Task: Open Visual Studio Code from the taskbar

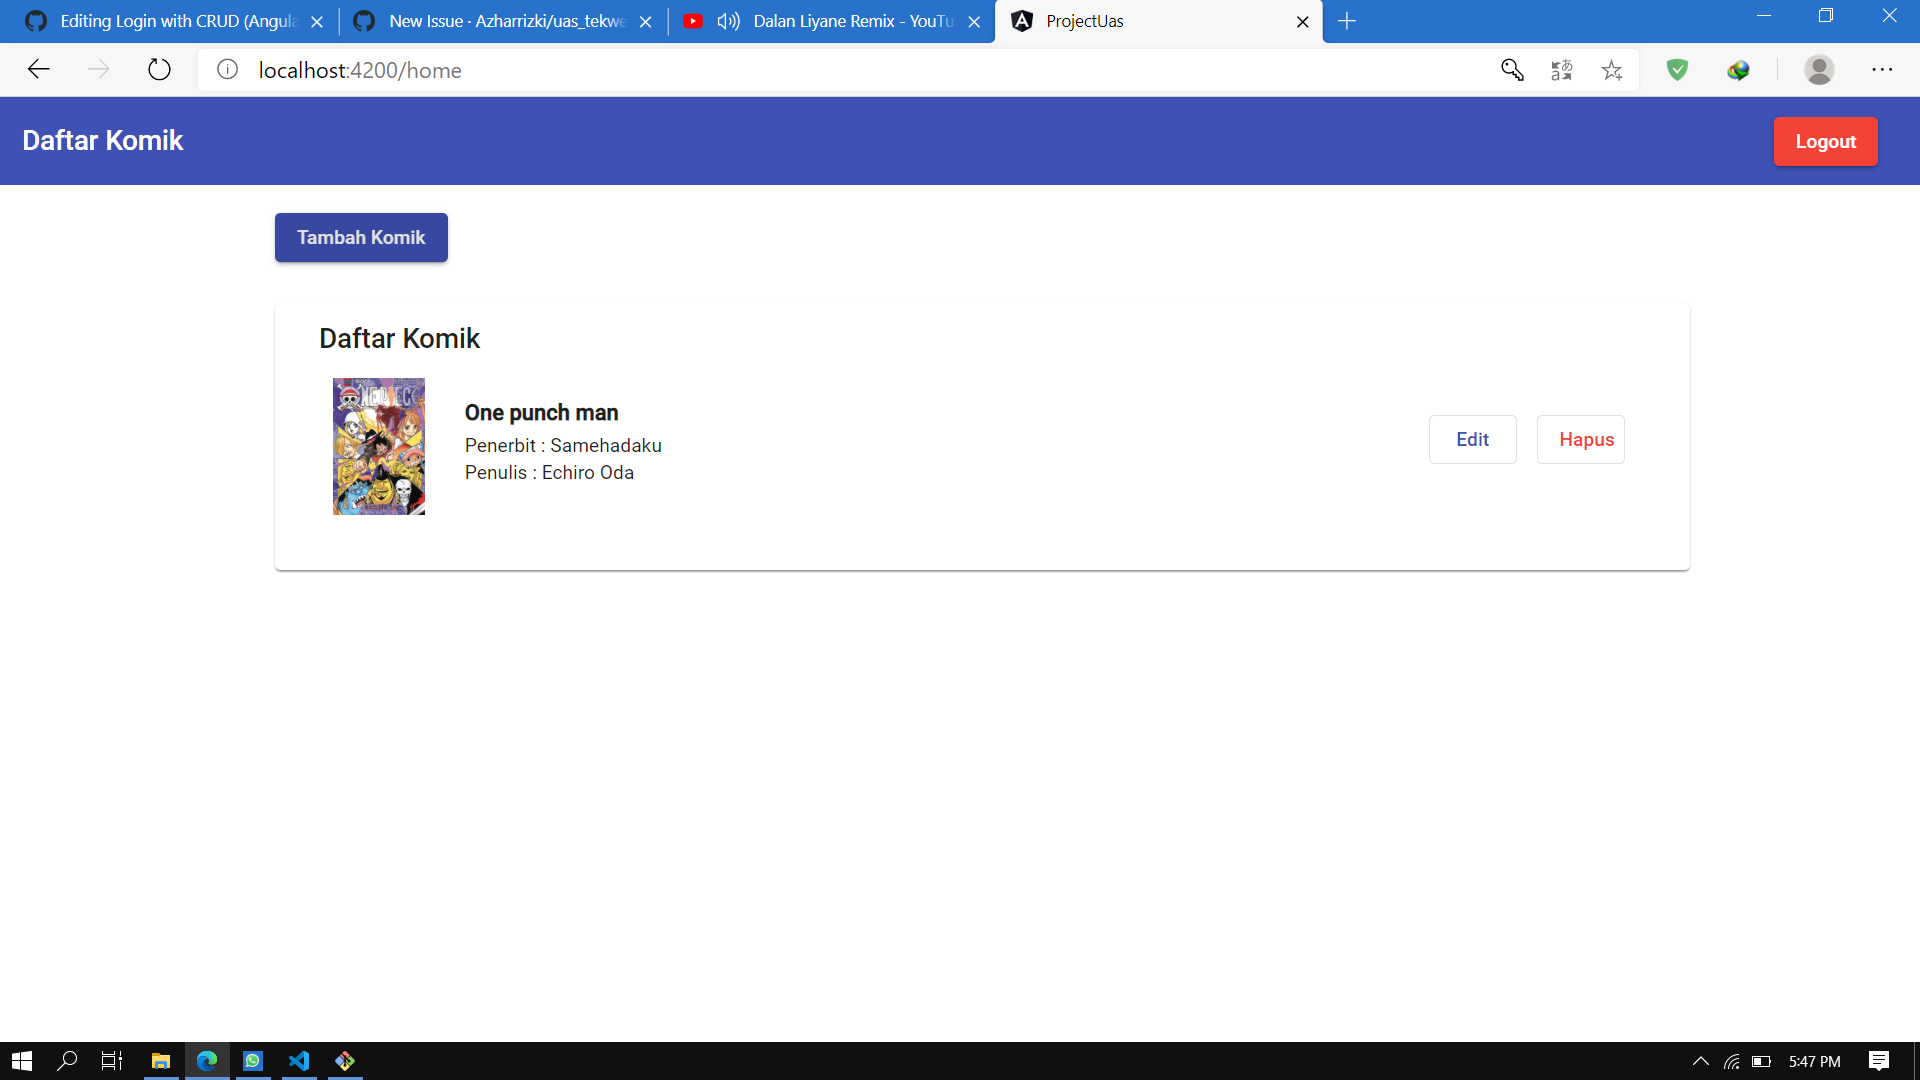Action: click(299, 1061)
